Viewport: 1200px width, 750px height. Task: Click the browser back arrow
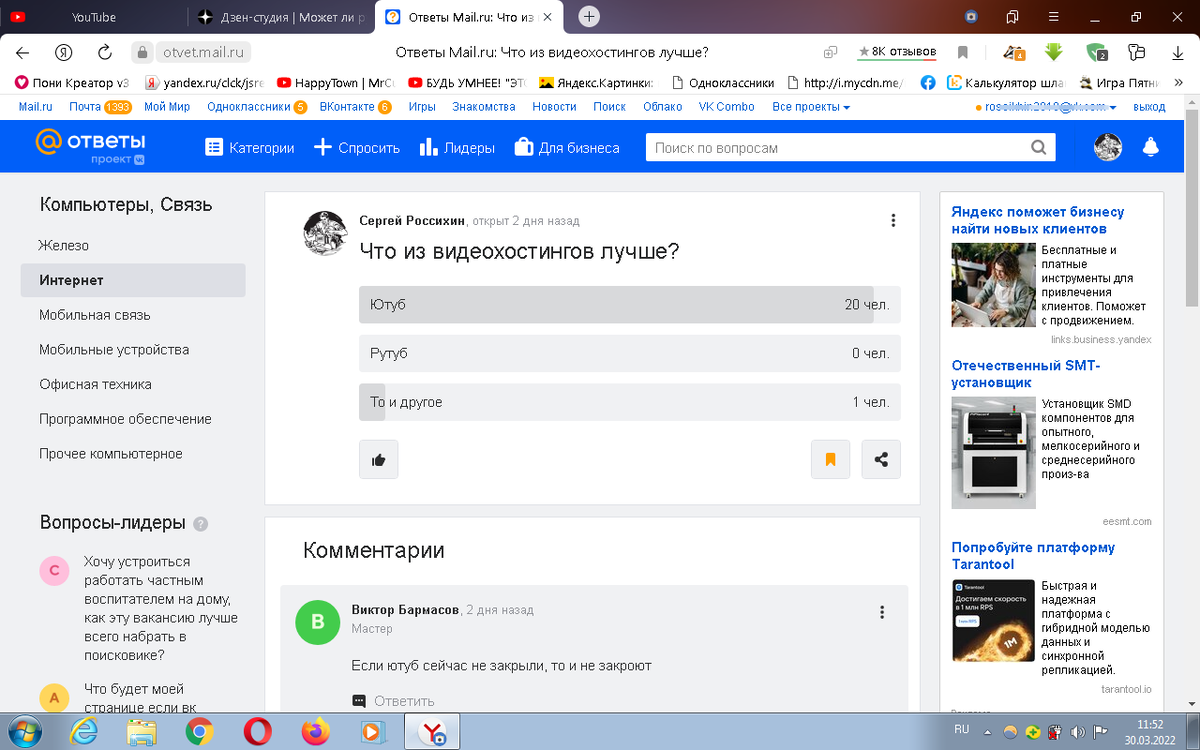[x=22, y=52]
